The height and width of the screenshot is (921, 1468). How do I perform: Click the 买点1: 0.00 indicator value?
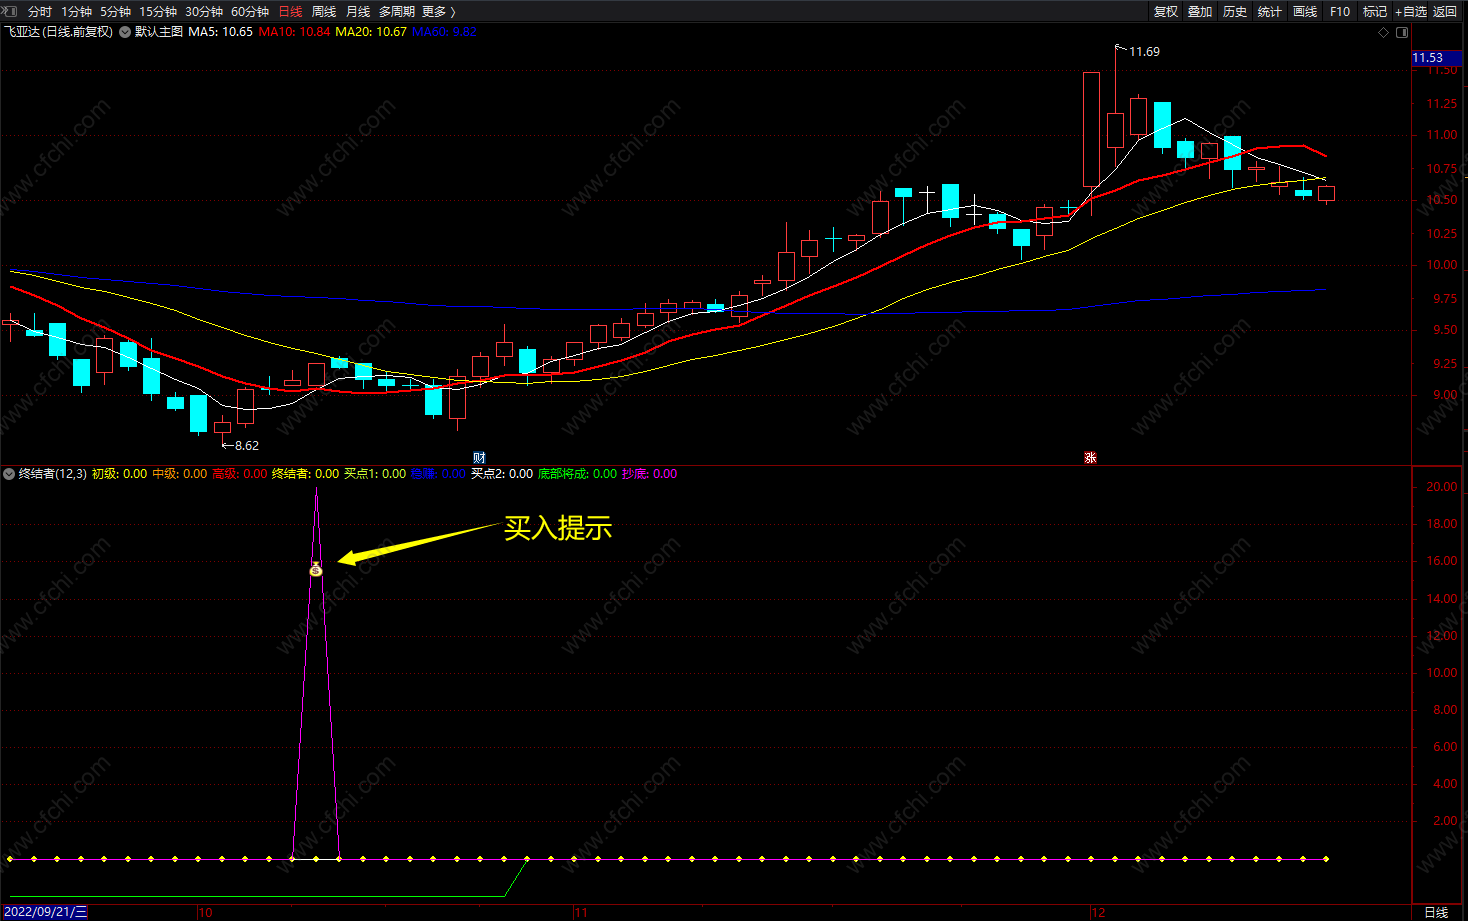pos(375,474)
